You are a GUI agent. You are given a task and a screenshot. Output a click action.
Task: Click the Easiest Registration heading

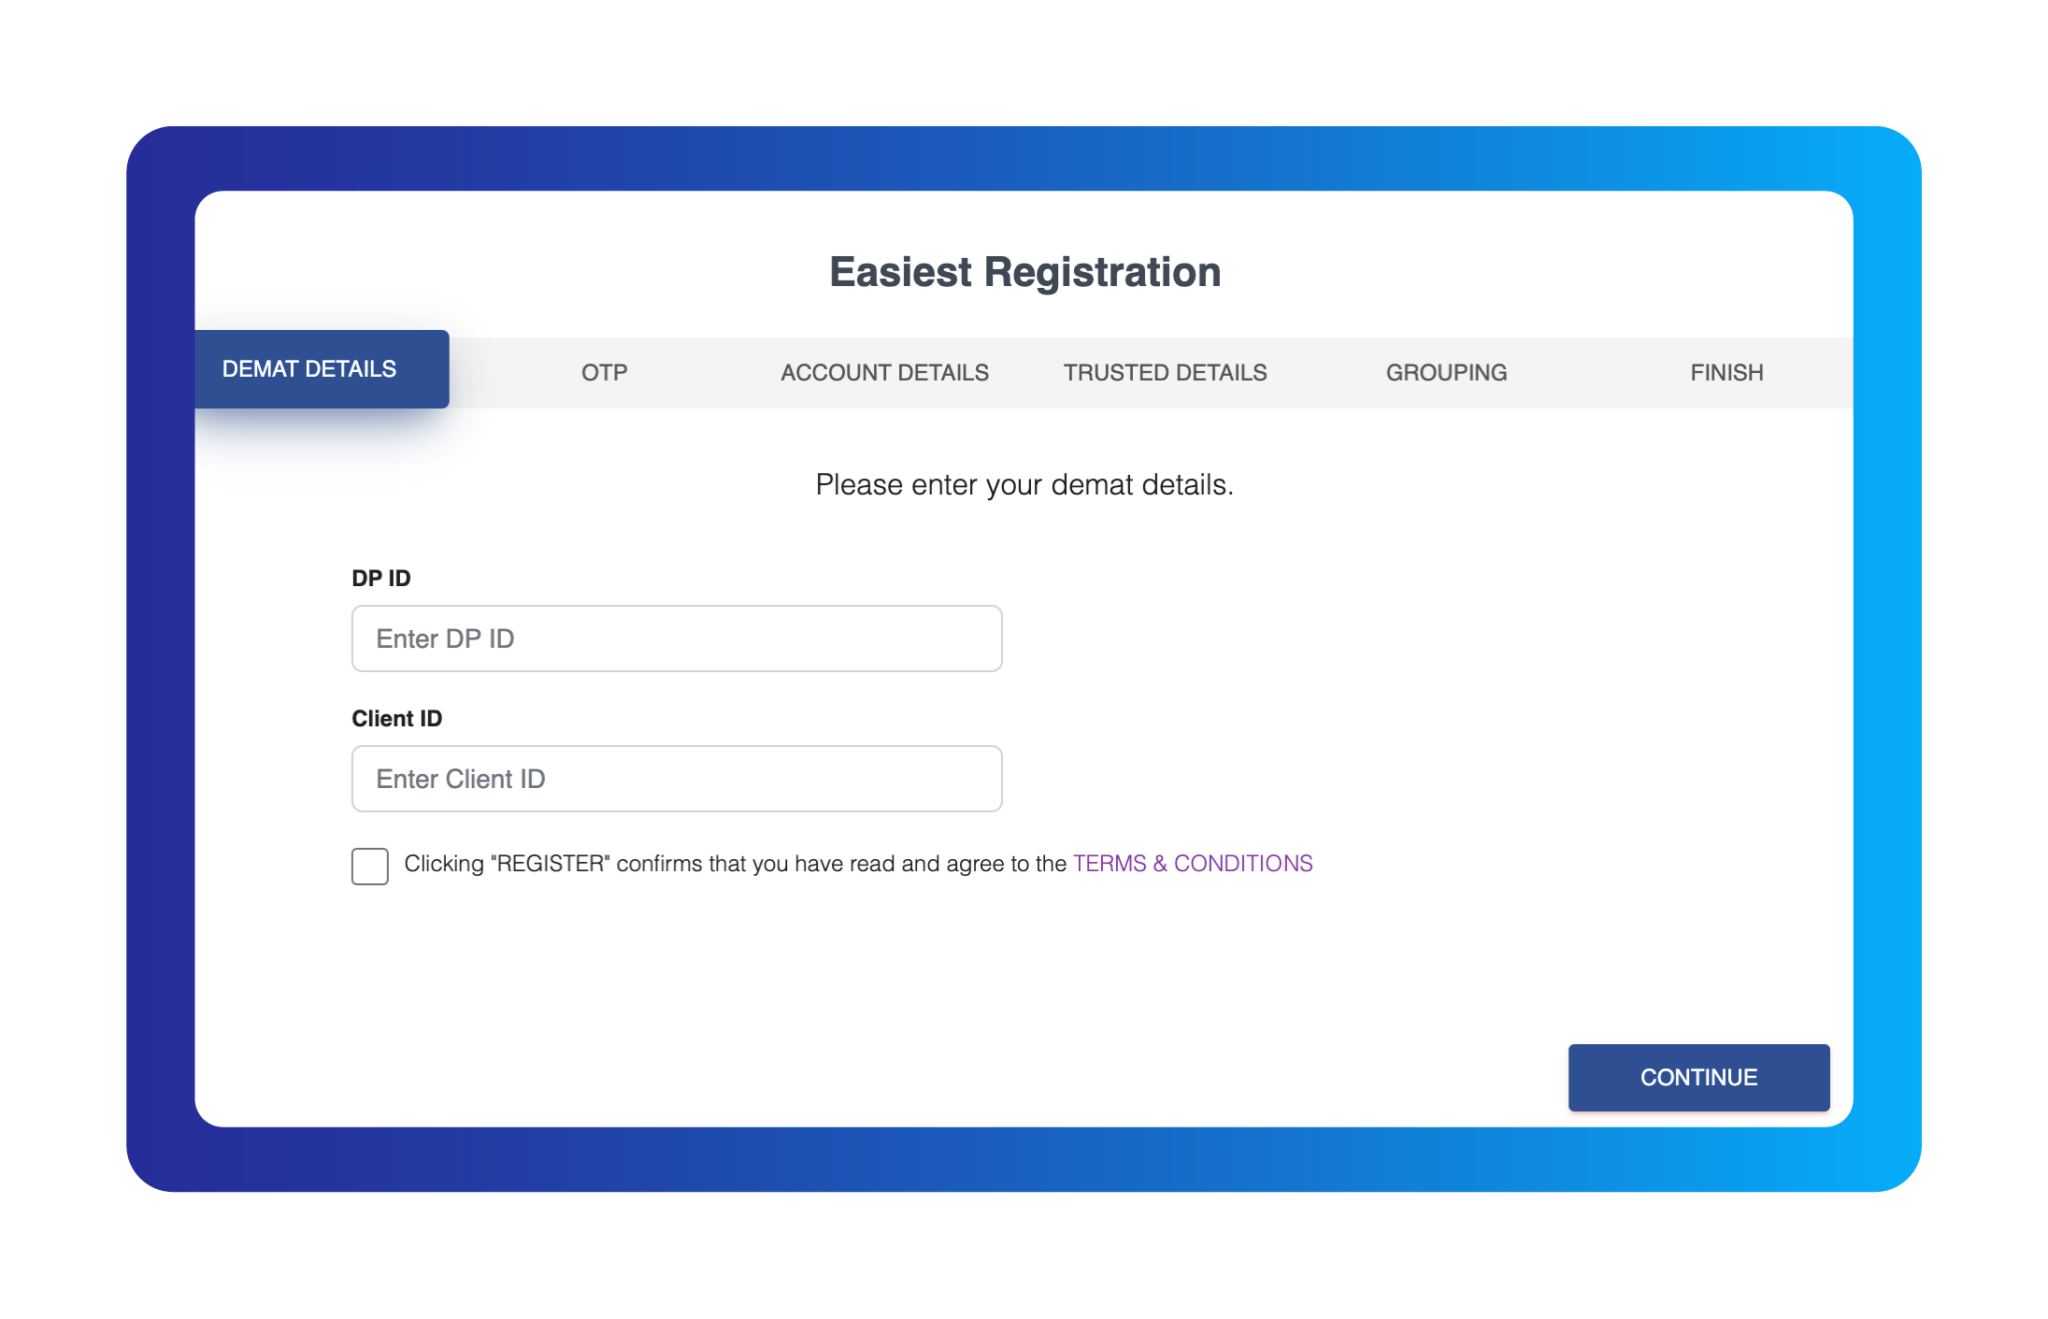(1024, 271)
